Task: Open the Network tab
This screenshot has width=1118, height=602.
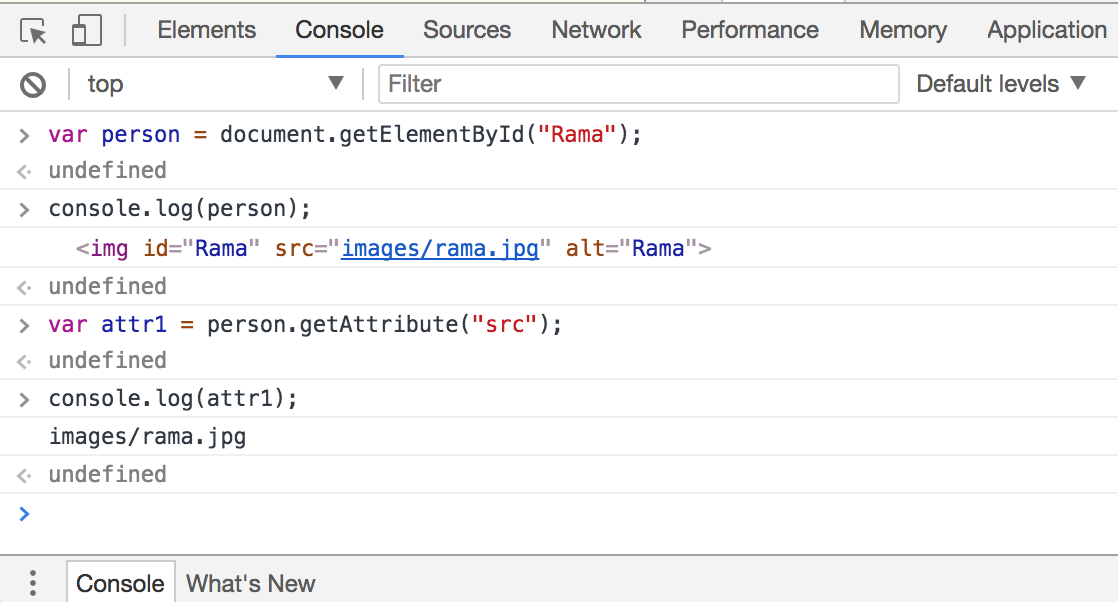Action: click(596, 30)
